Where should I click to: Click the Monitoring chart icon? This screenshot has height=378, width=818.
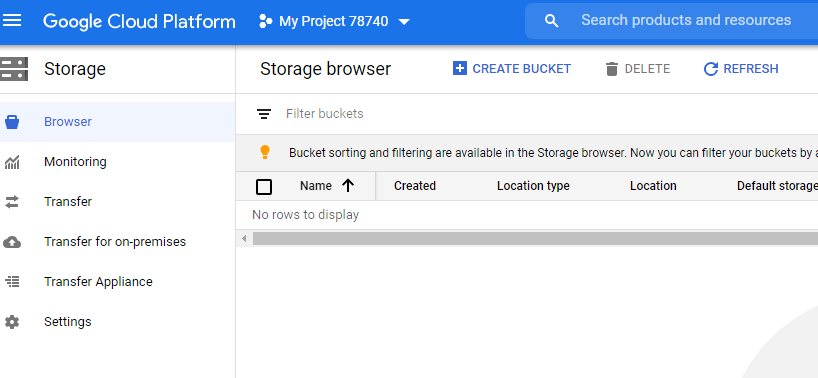pos(12,162)
